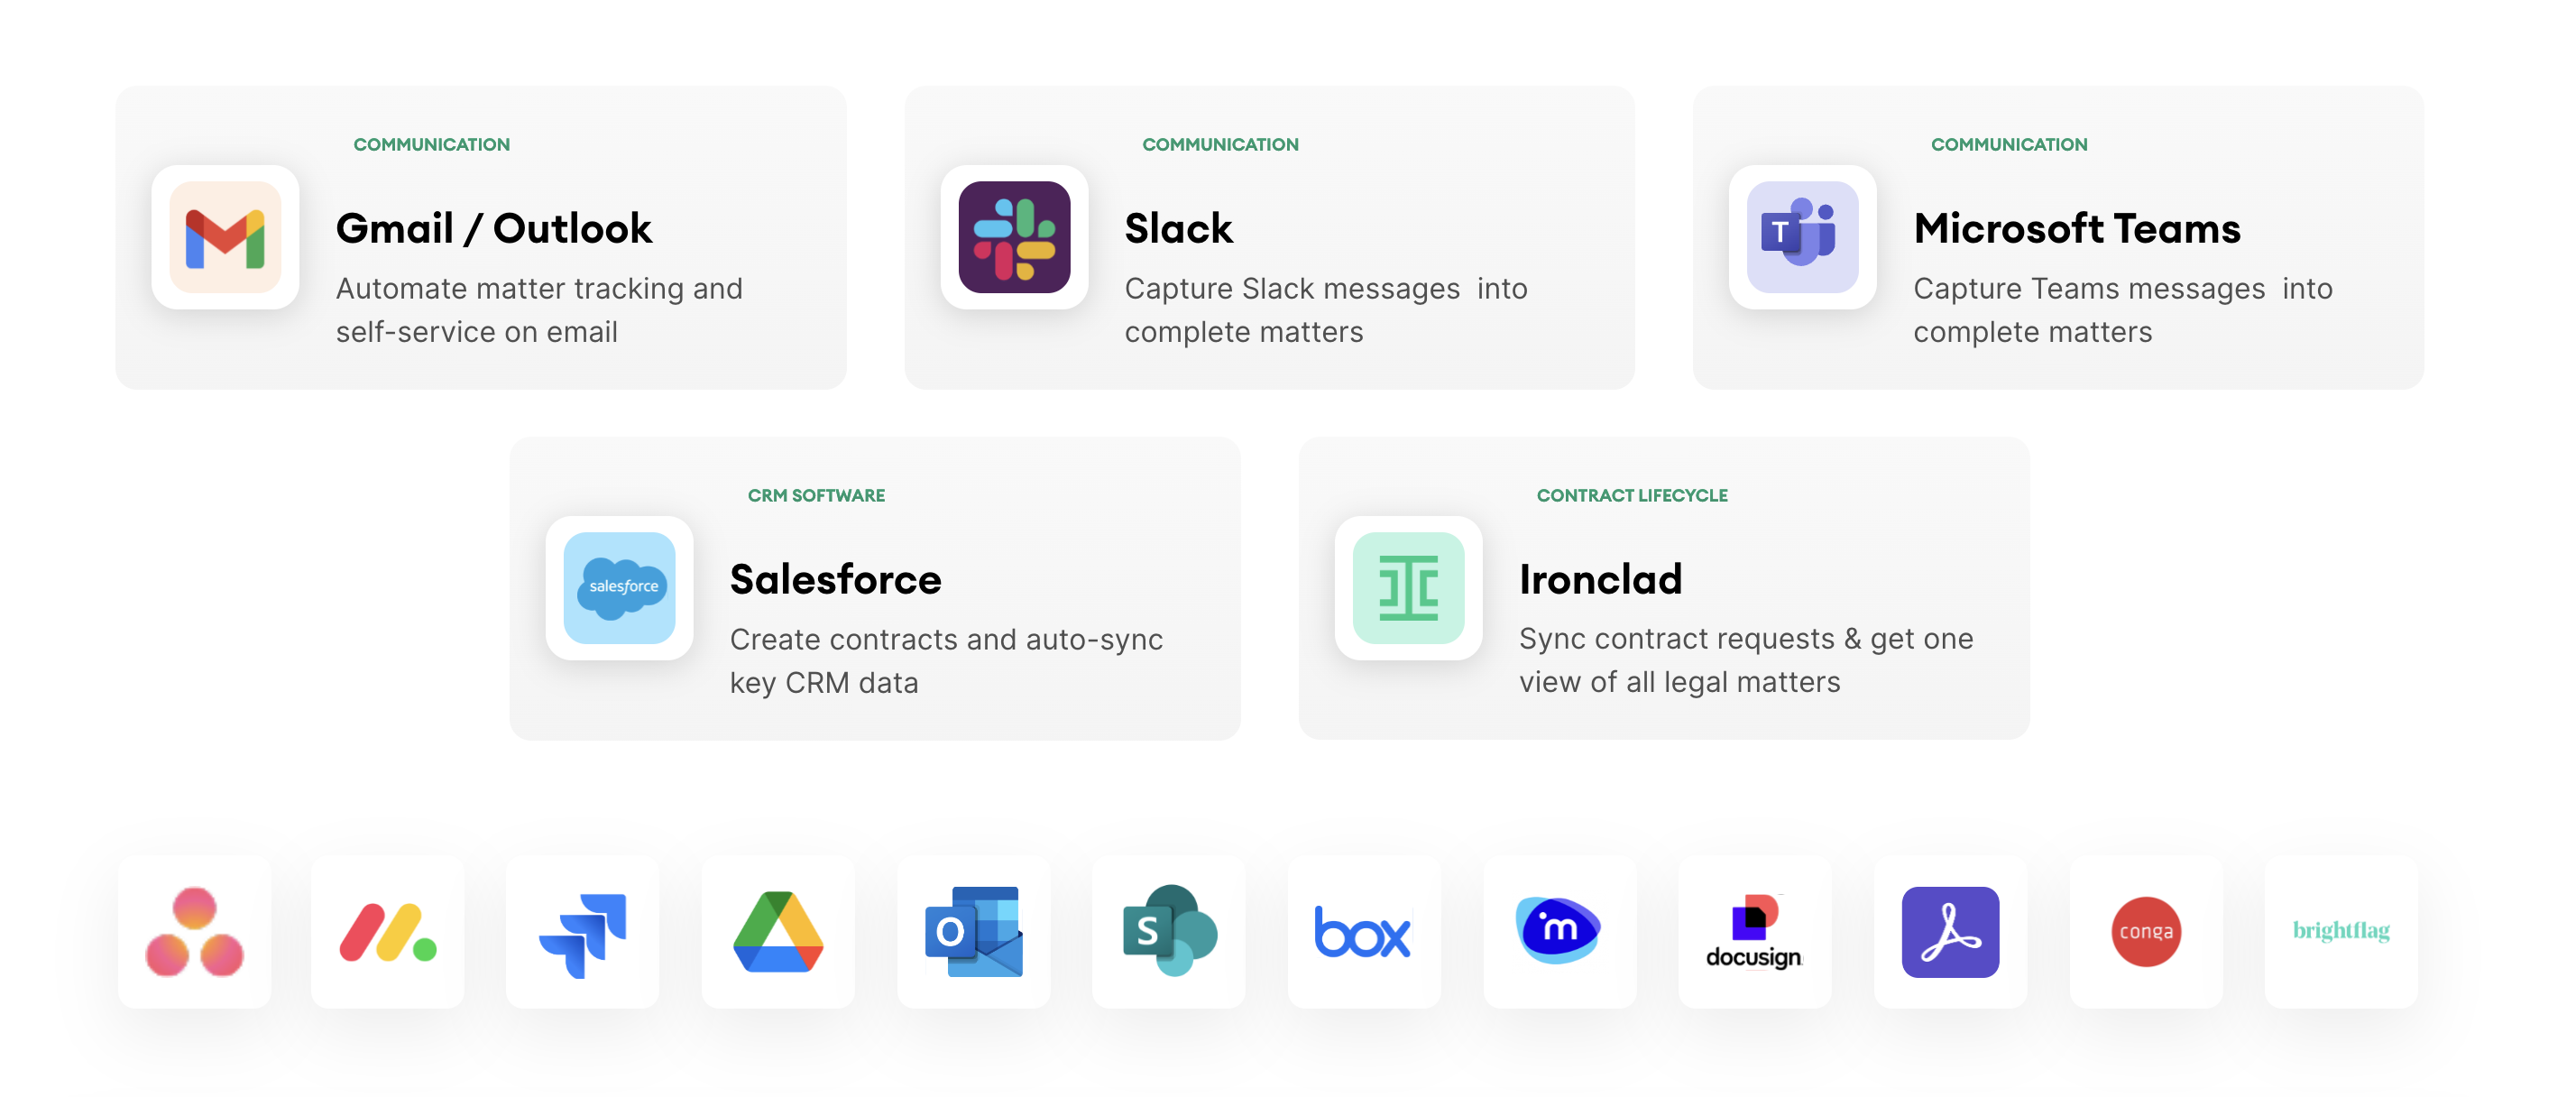
Task: Click the Microsoft Teams logo icon
Action: coord(1802,237)
